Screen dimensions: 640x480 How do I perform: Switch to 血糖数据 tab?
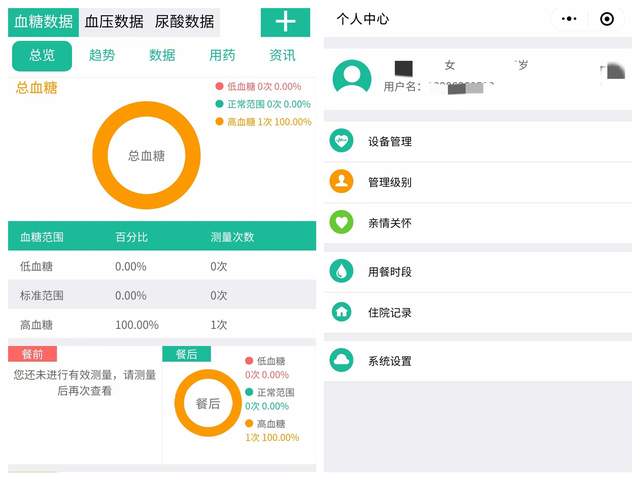point(43,22)
